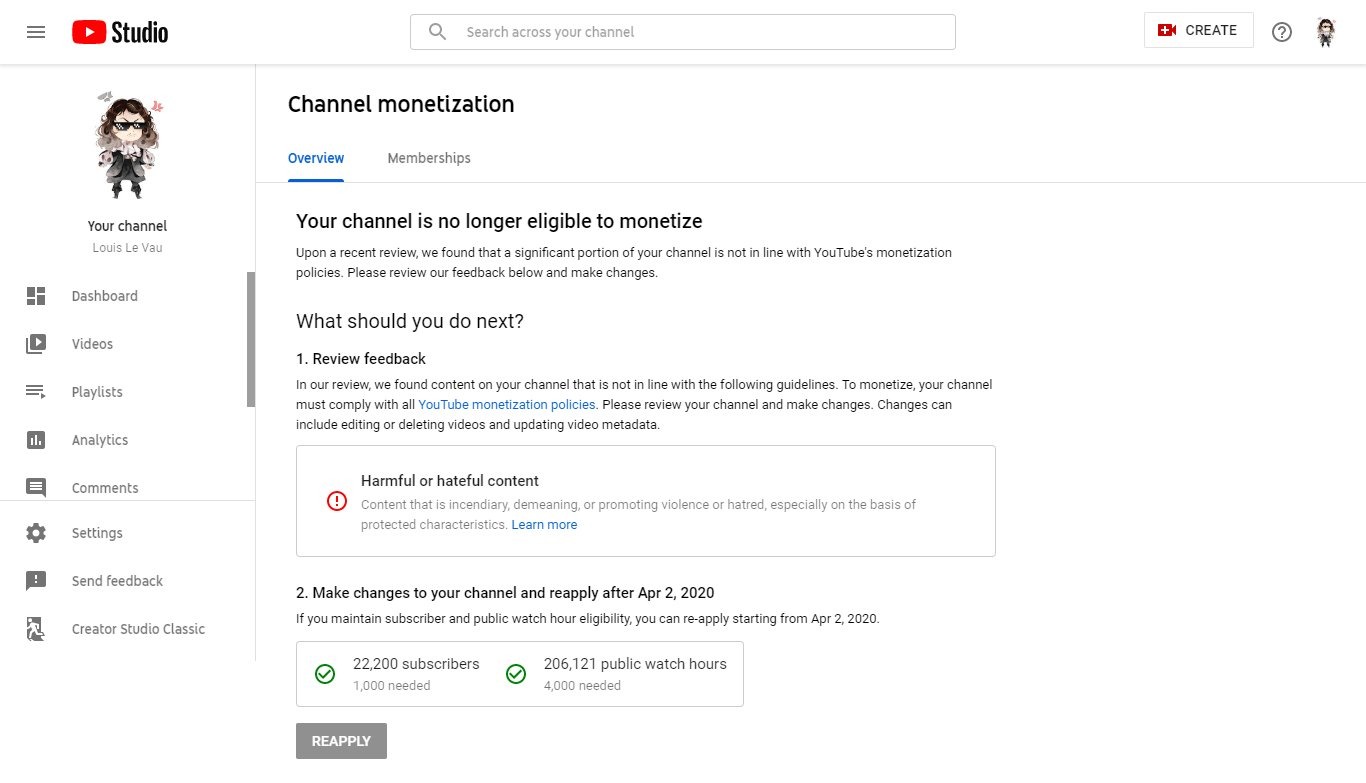Image resolution: width=1366 pixels, height=783 pixels.
Task: Click Learn more about harmful content
Action: click(x=544, y=525)
